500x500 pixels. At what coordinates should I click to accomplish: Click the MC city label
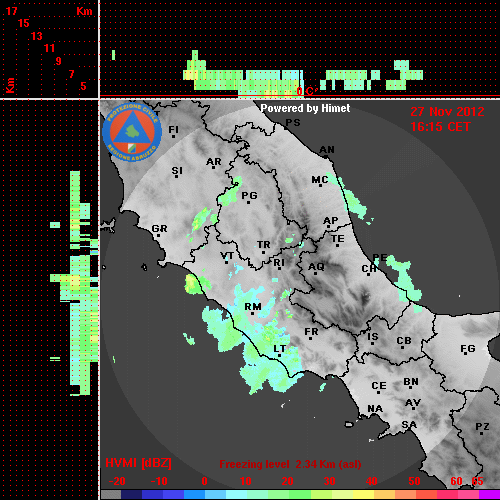320,180
